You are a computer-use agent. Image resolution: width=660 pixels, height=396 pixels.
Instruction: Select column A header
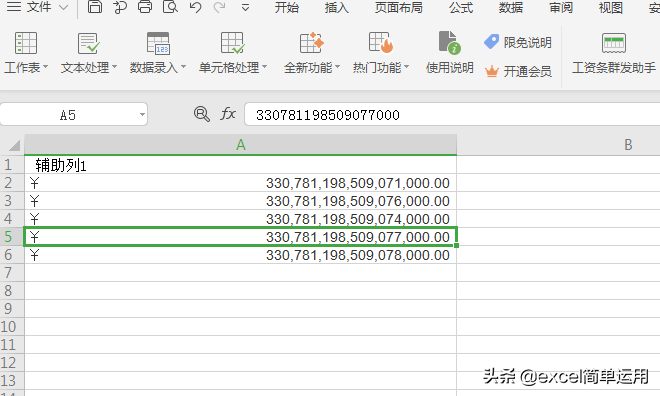240,145
